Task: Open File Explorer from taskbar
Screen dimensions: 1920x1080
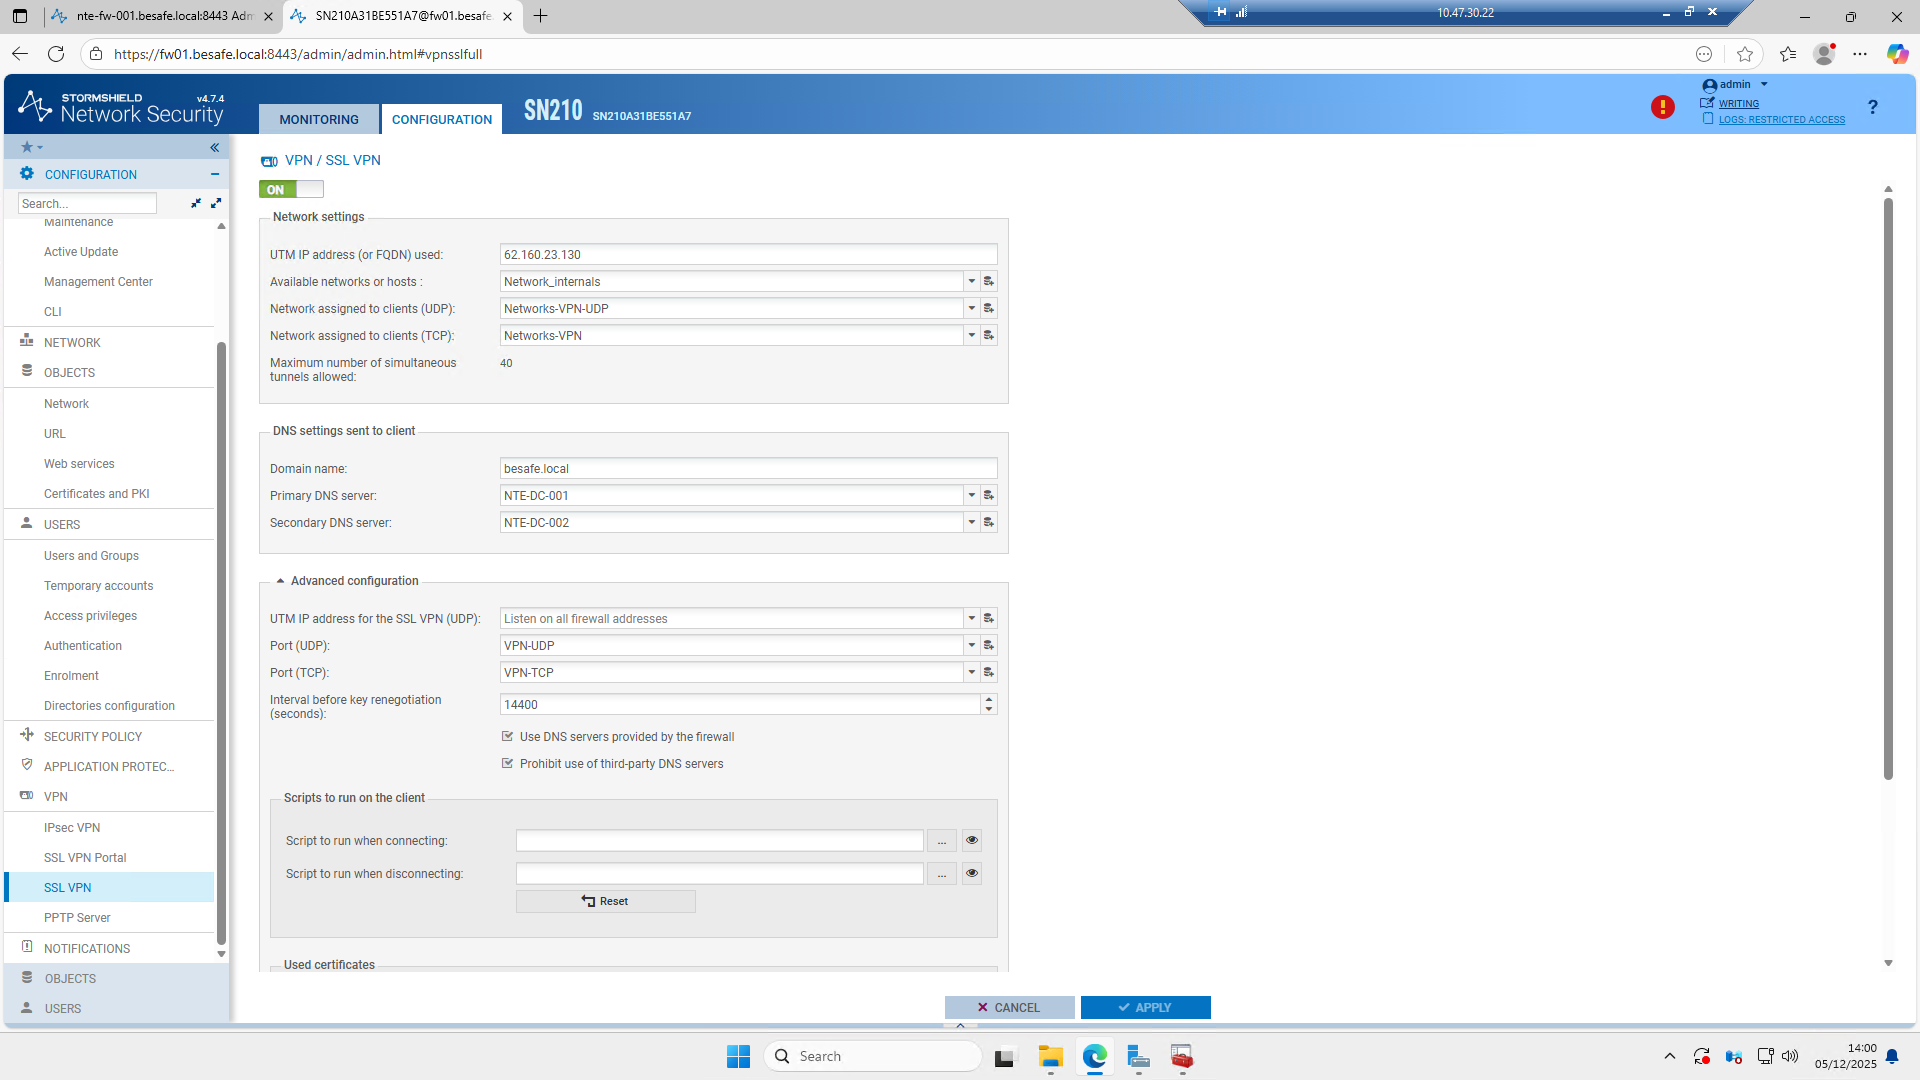Action: pyautogui.click(x=1050, y=1056)
